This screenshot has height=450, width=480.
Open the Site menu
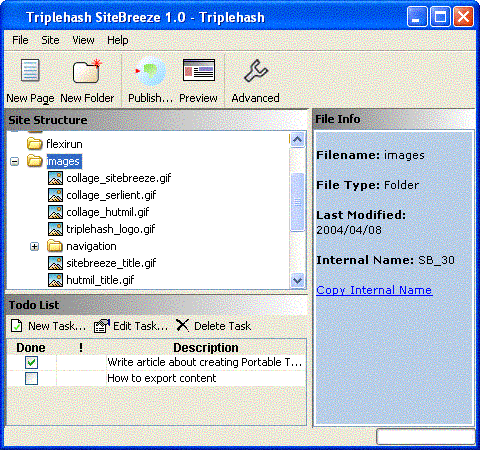(x=50, y=40)
